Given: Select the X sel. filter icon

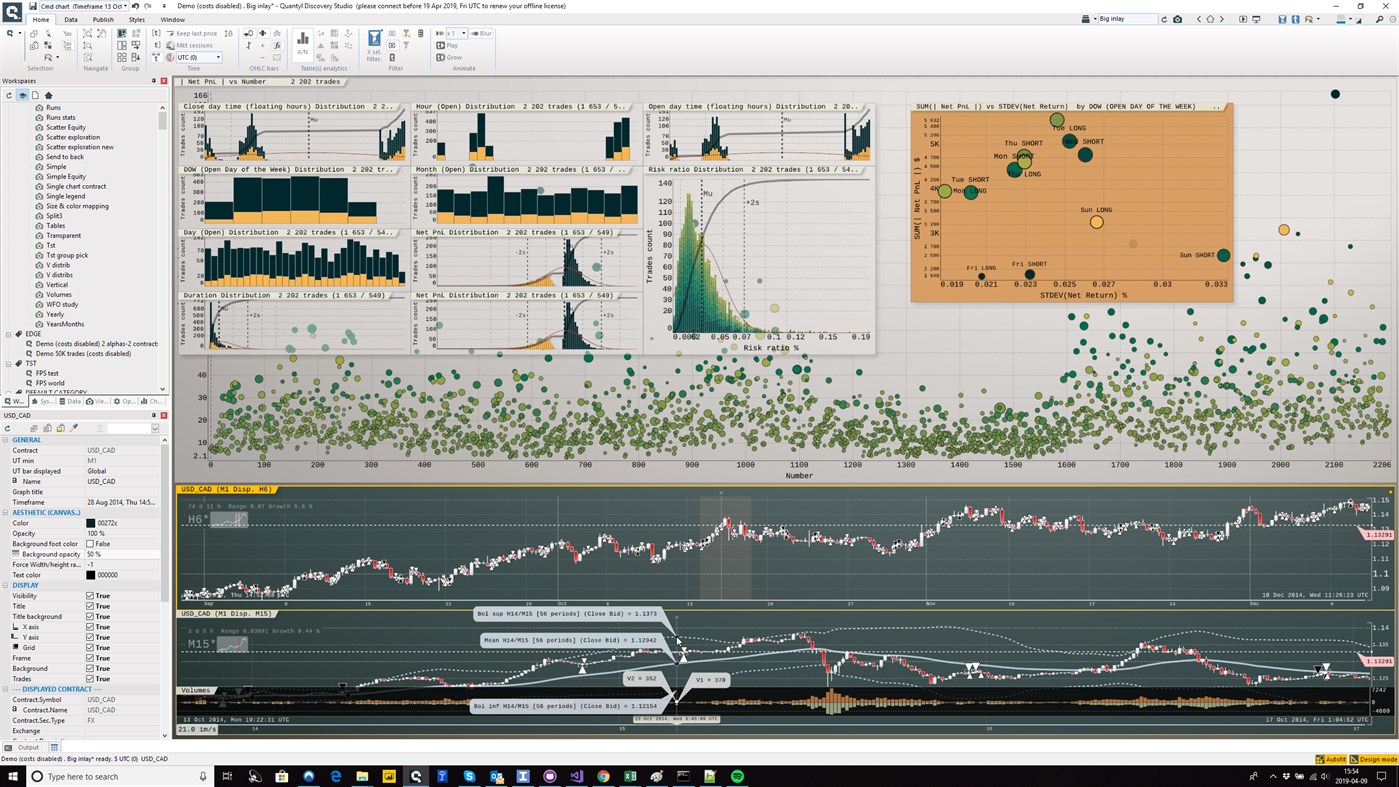Looking at the screenshot, I should [374, 37].
